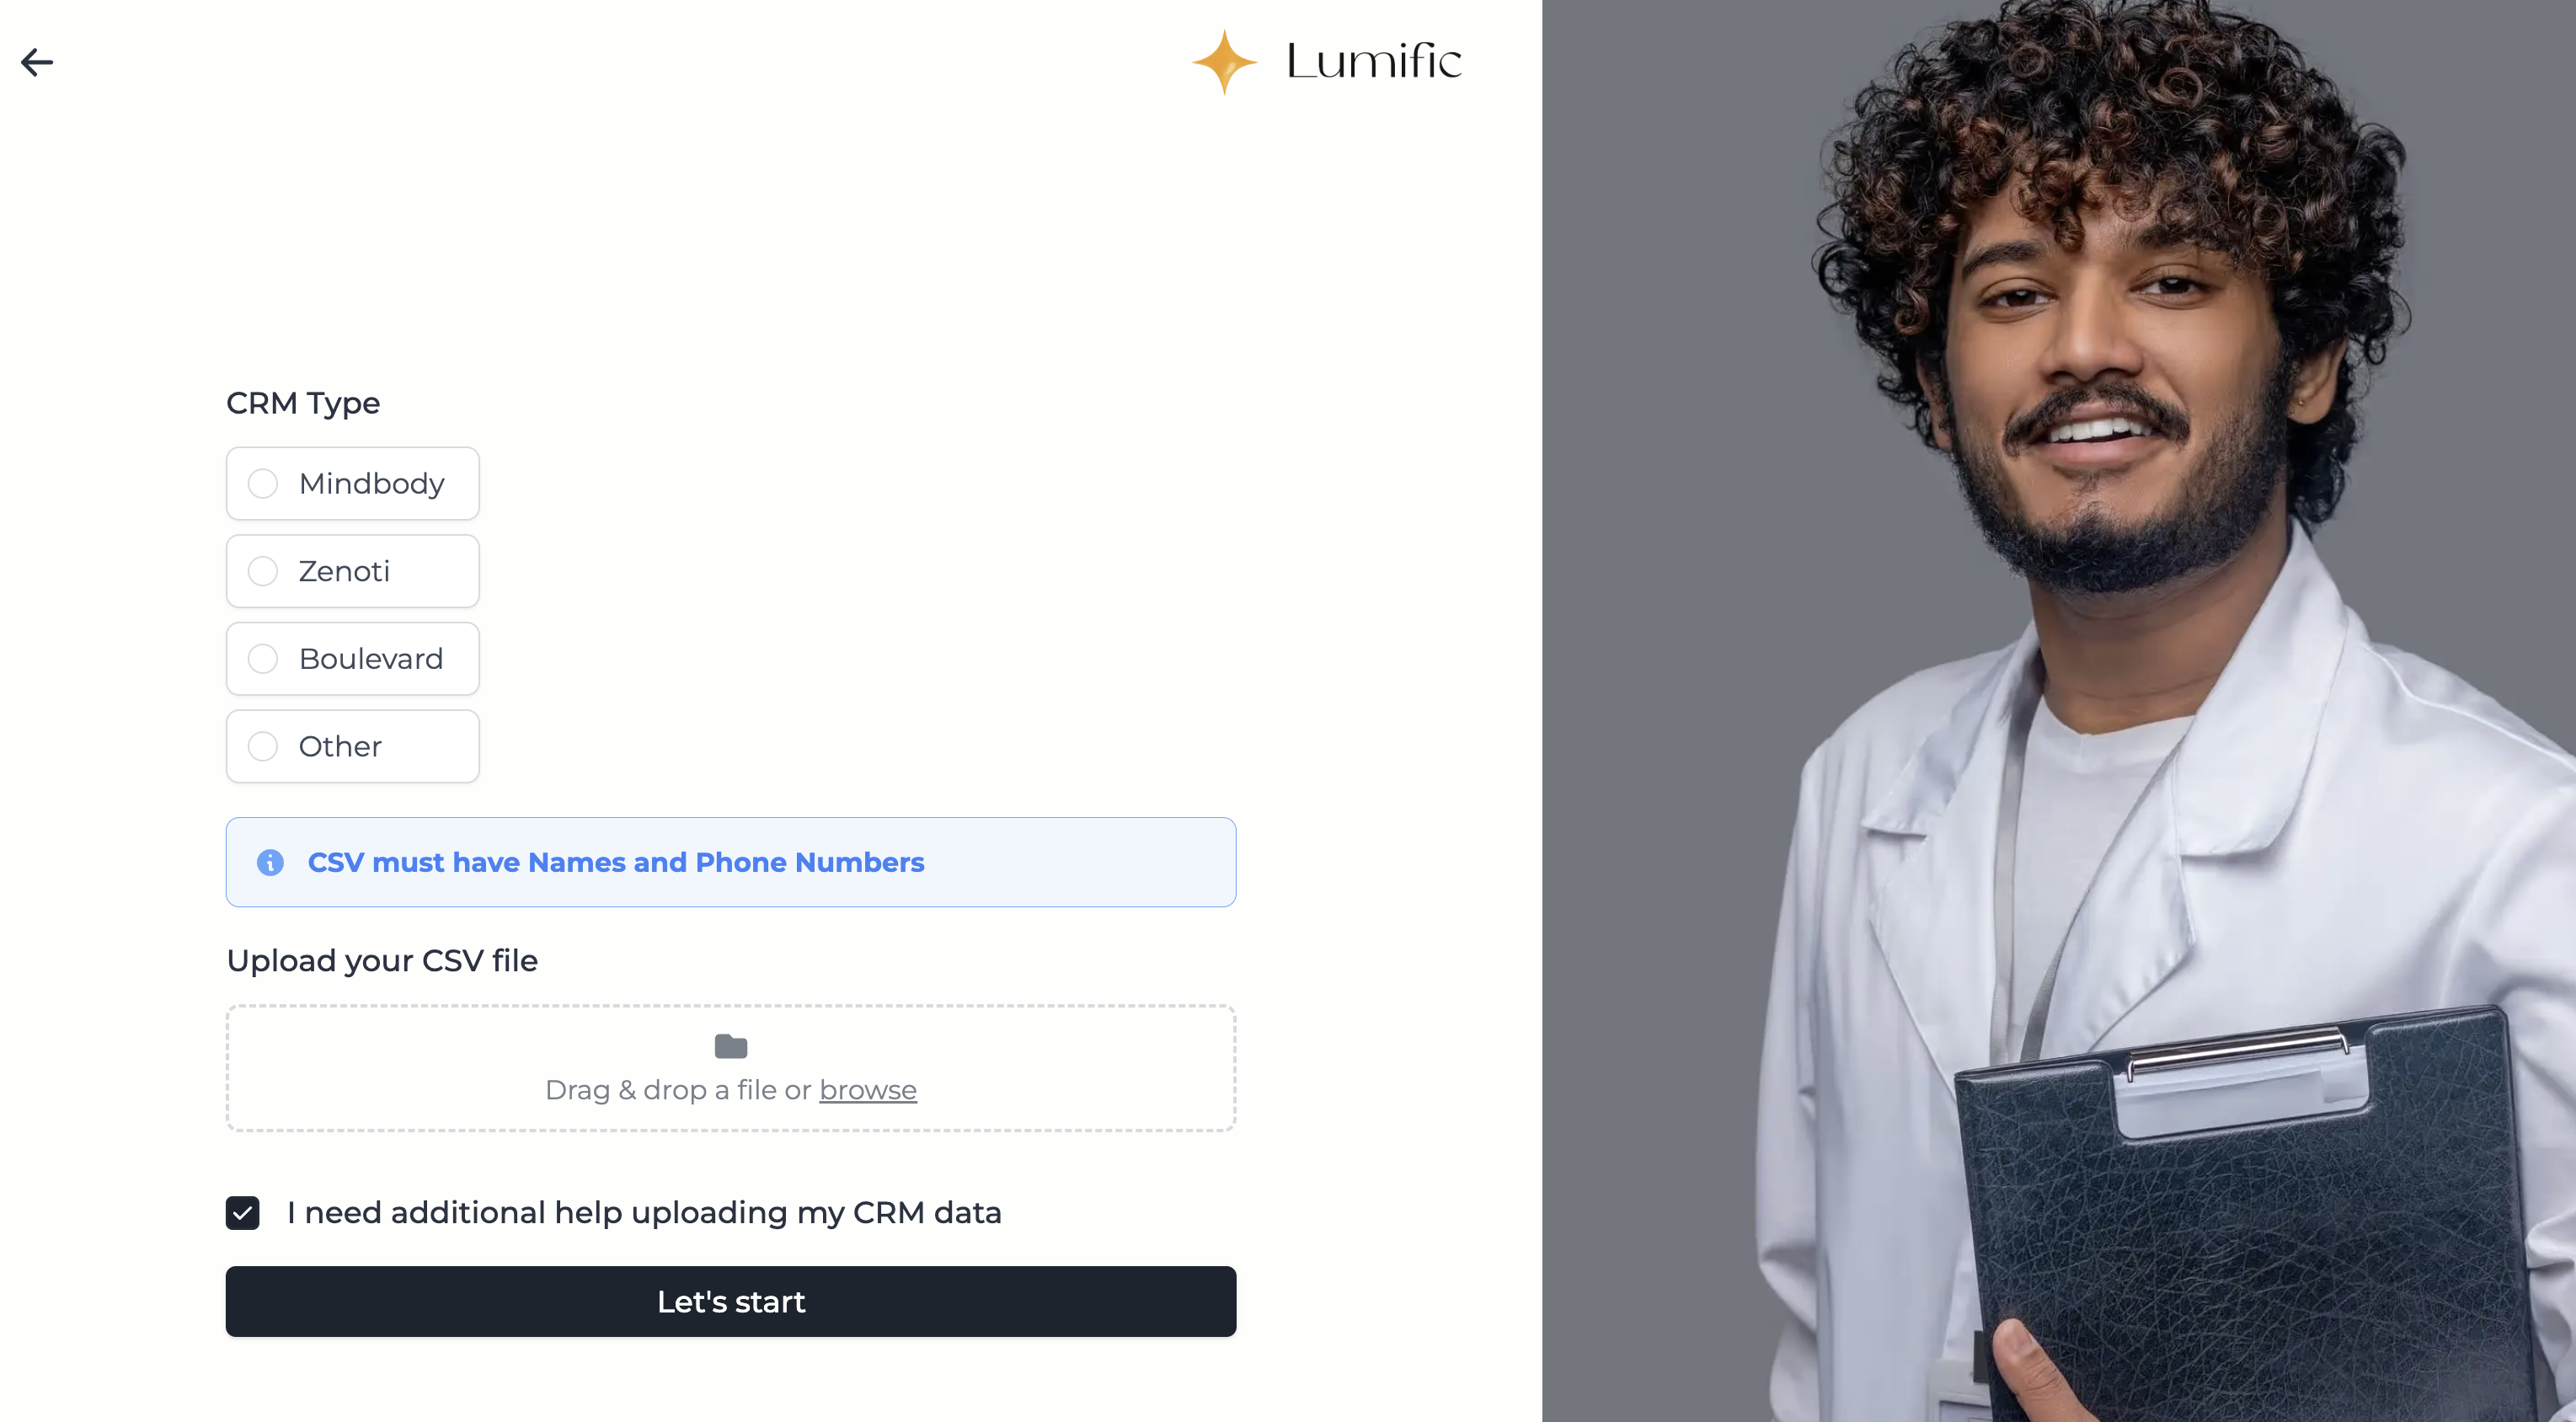
Task: Click the blue info icon in CSV notice
Action: 270,862
